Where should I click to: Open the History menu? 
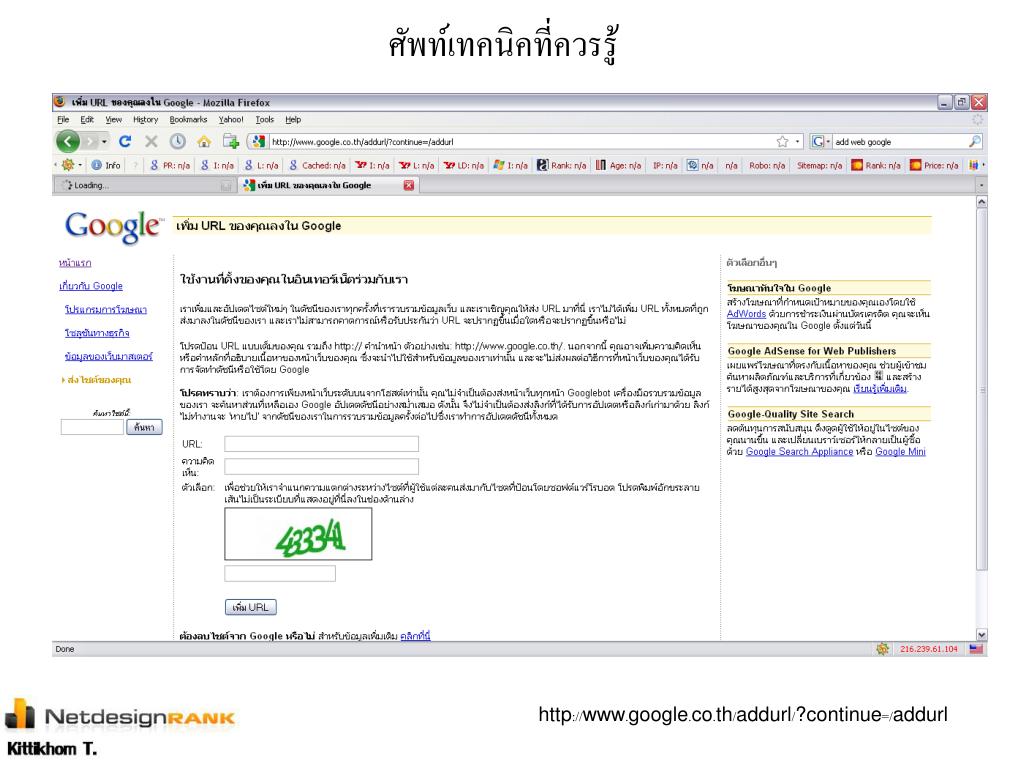[x=146, y=120]
